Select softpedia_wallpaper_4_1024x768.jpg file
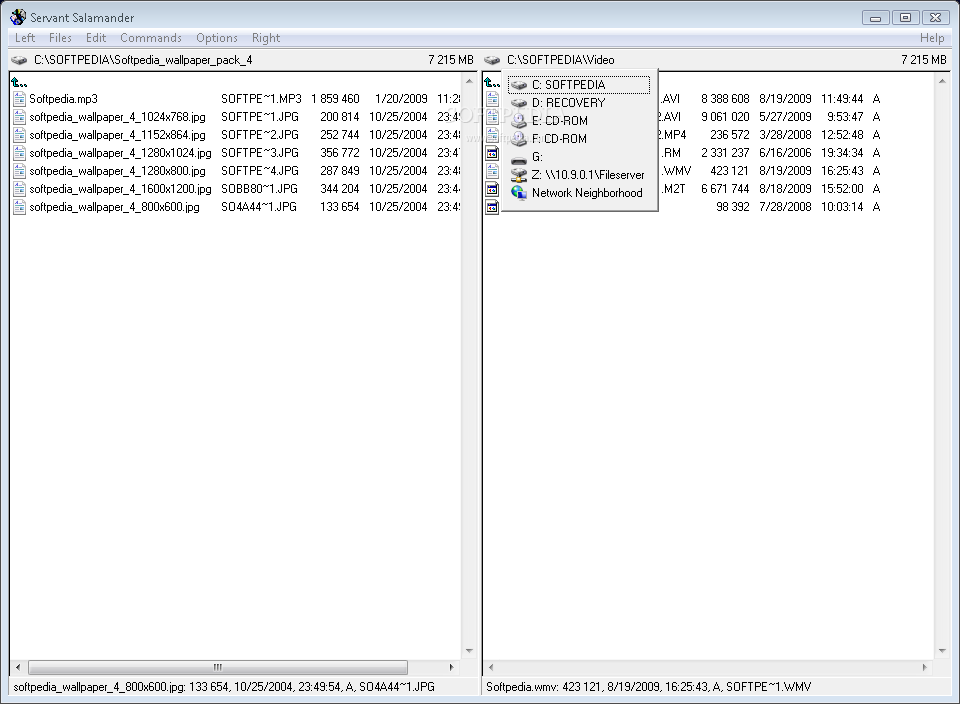 click(117, 117)
